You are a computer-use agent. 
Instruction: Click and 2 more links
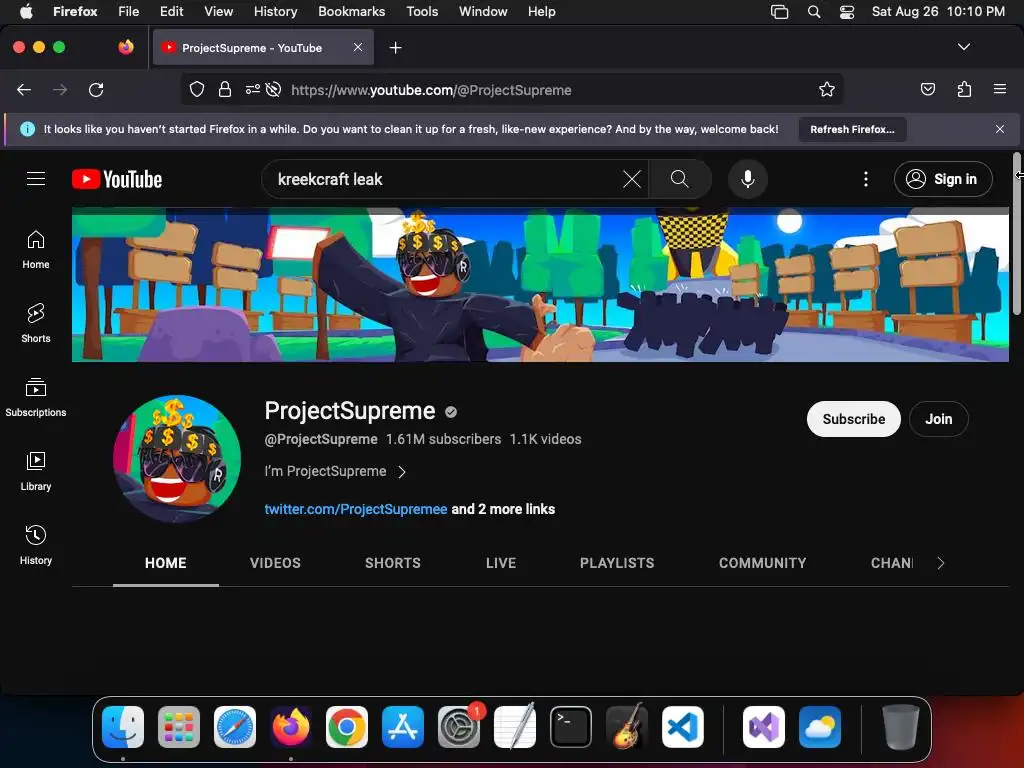point(503,509)
